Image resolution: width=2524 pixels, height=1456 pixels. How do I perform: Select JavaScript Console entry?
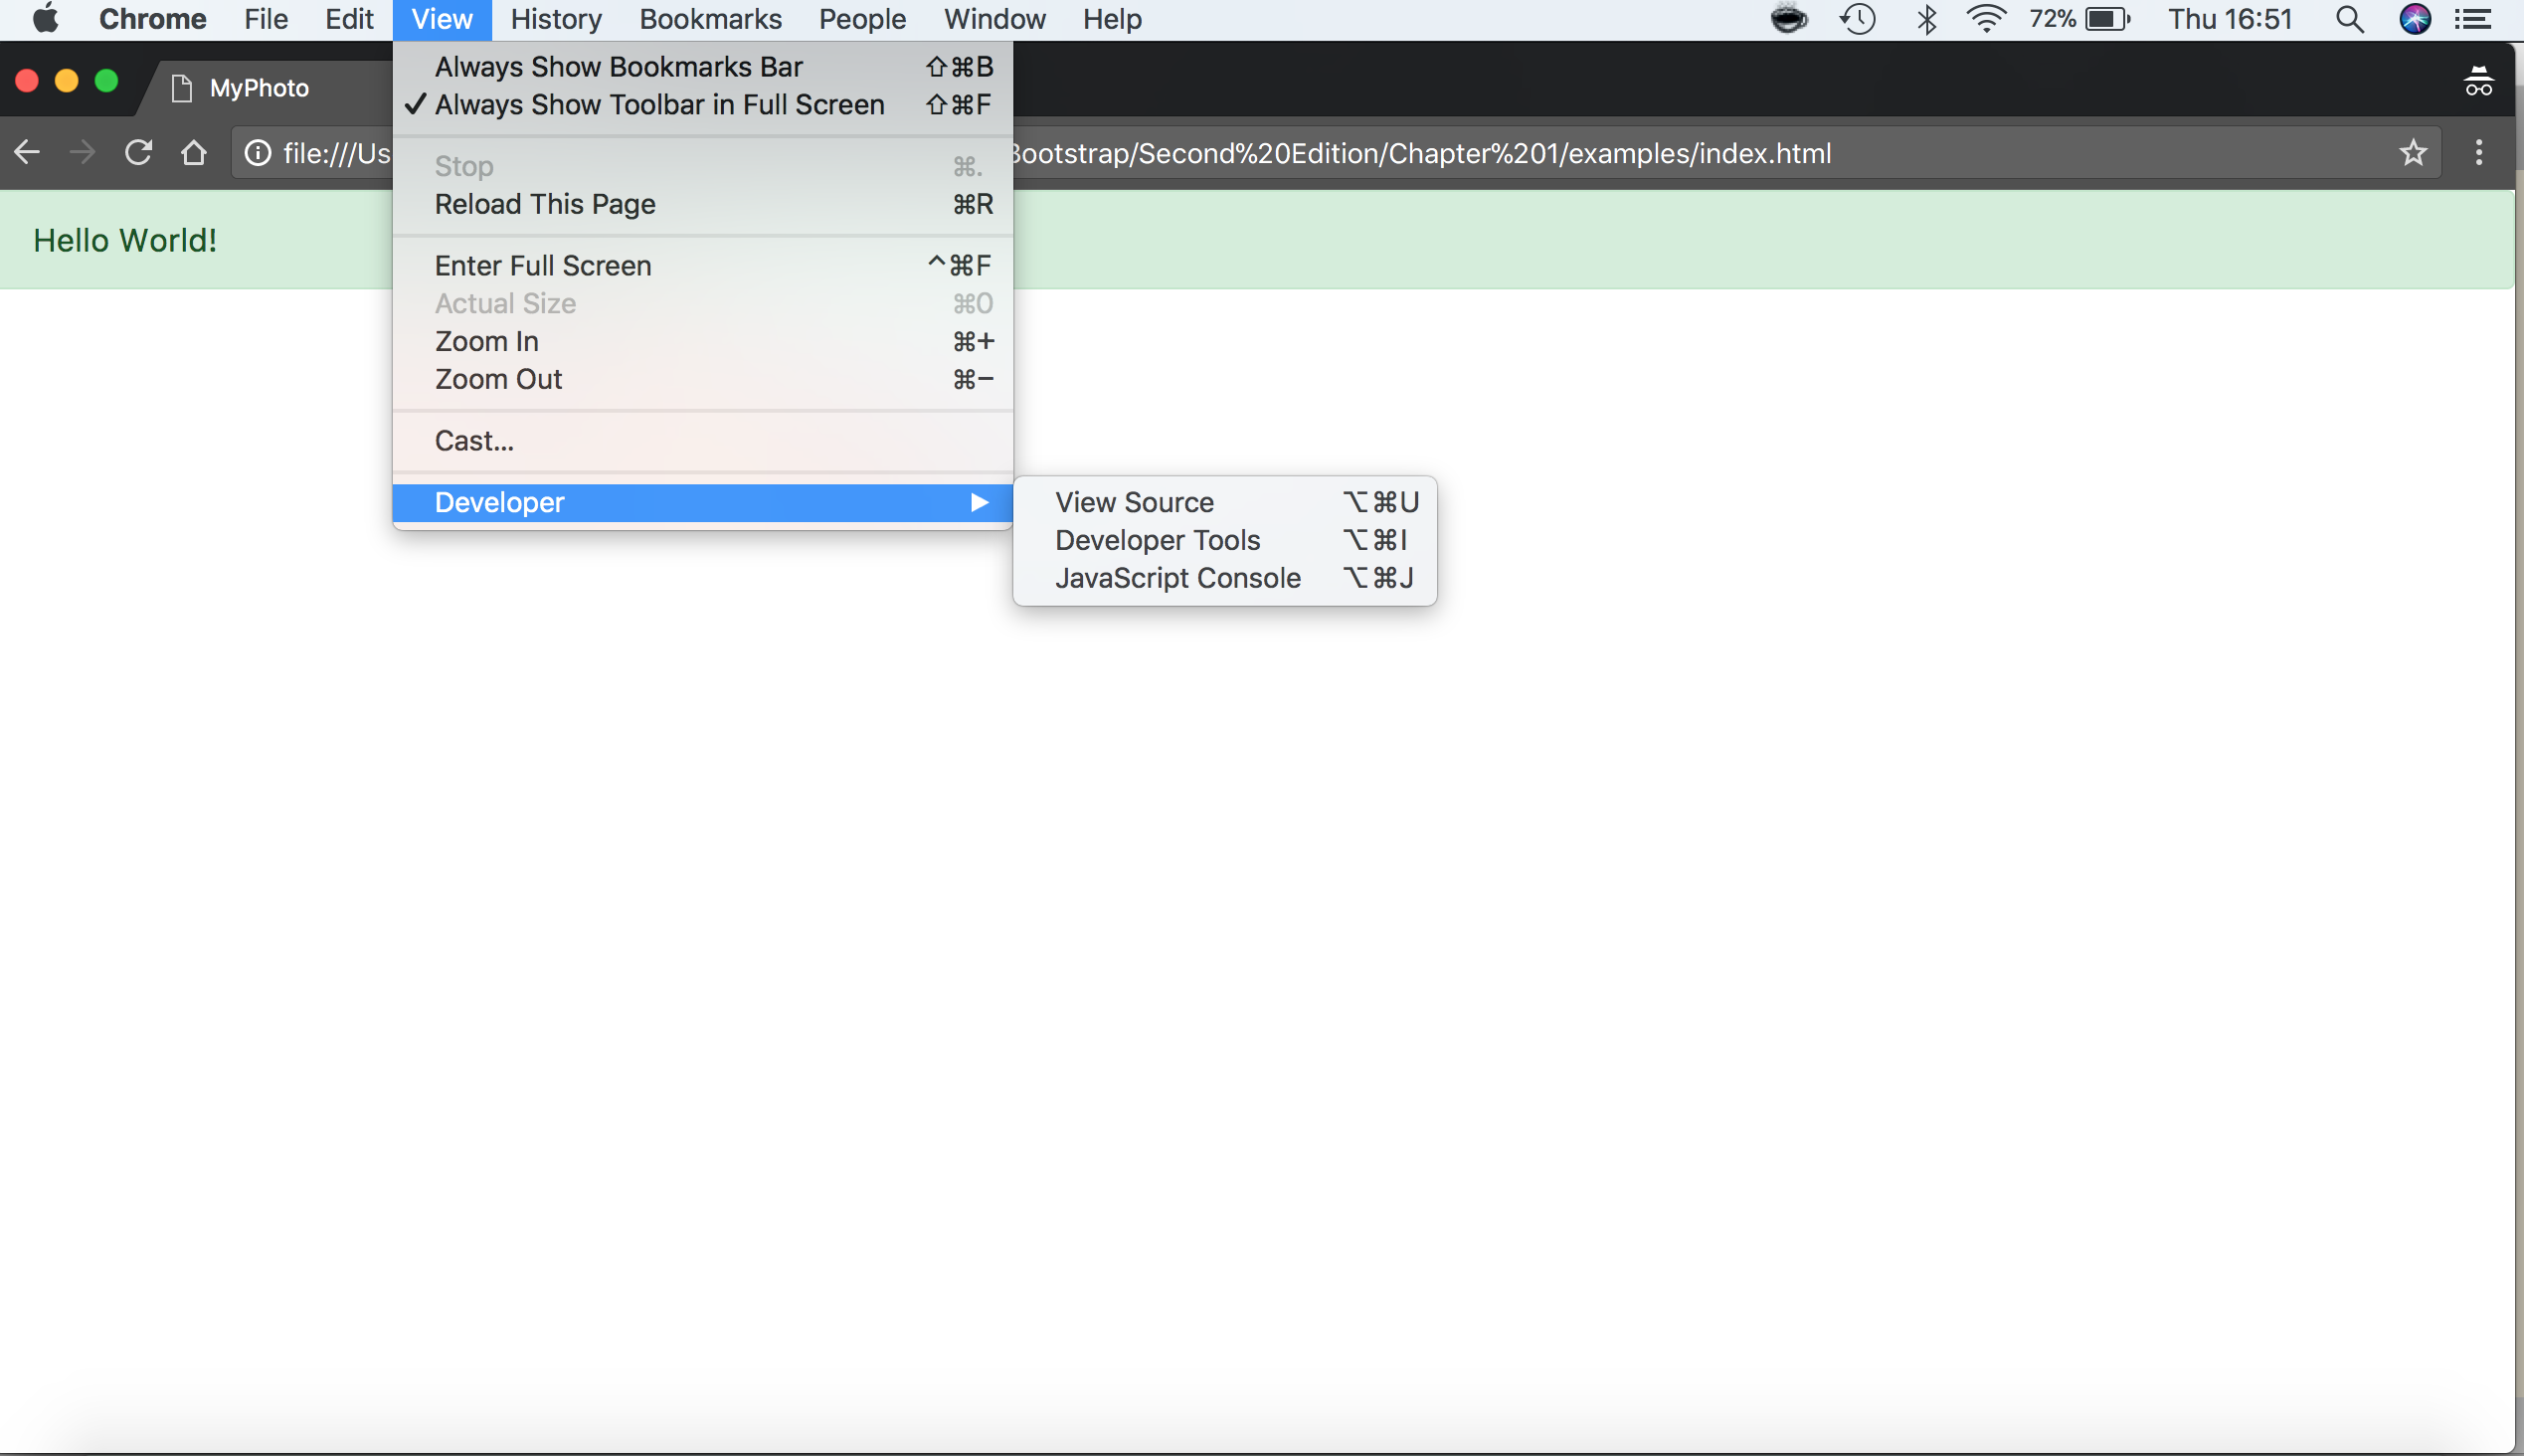click(x=1177, y=578)
